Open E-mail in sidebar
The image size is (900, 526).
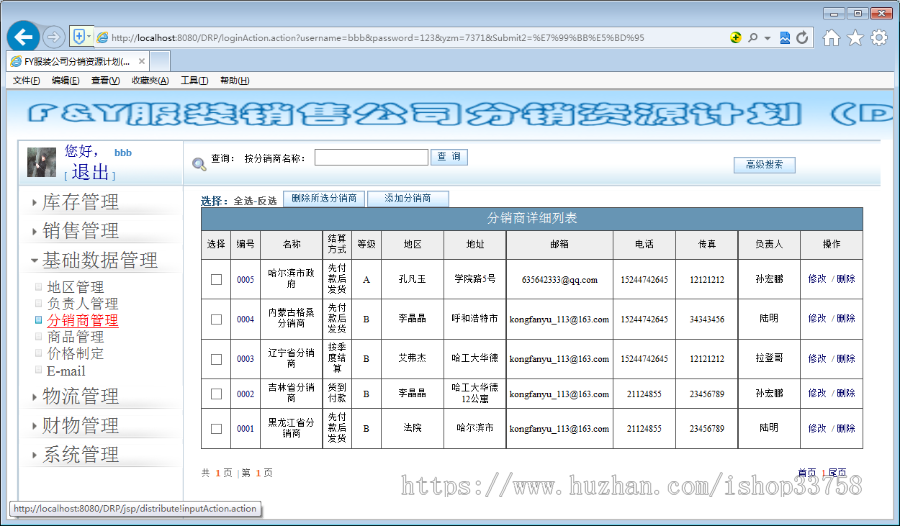click(x=65, y=371)
